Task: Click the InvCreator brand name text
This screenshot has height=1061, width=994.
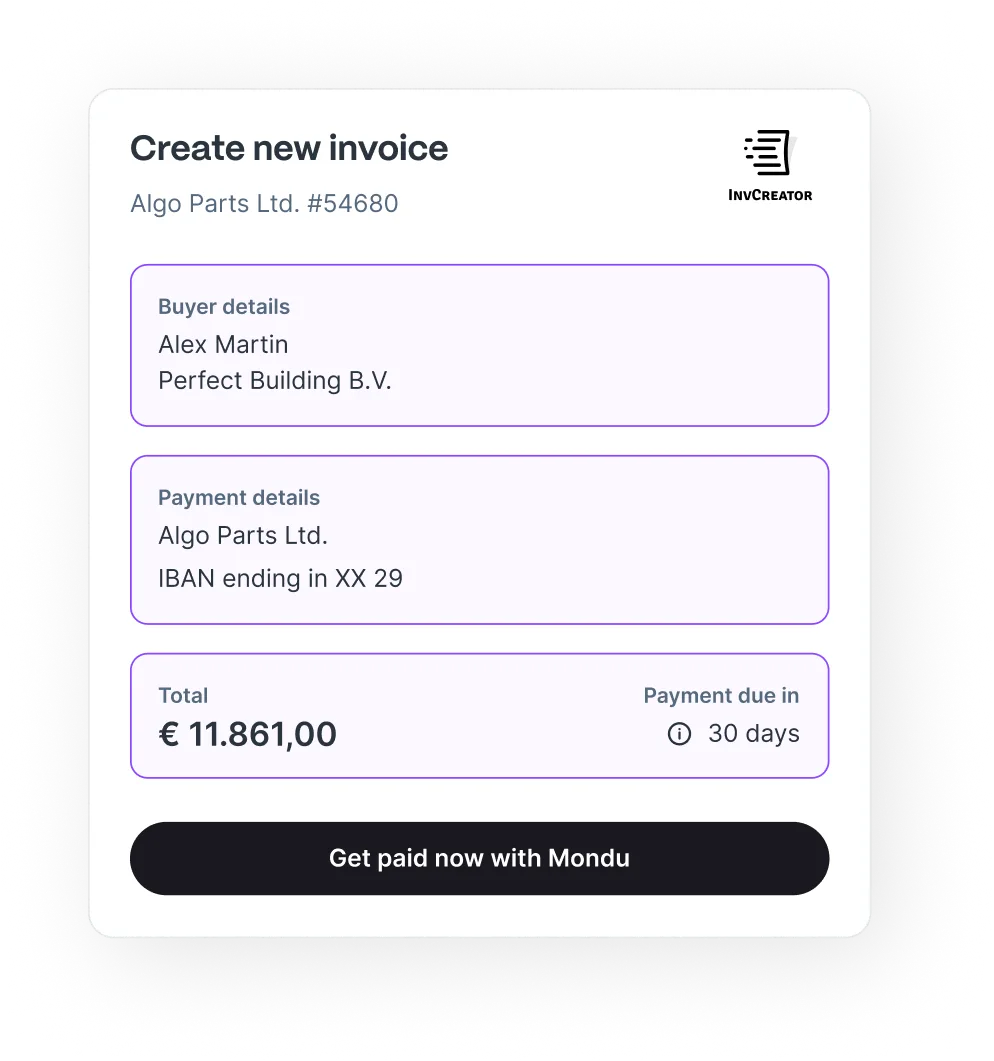Action: coord(770,195)
